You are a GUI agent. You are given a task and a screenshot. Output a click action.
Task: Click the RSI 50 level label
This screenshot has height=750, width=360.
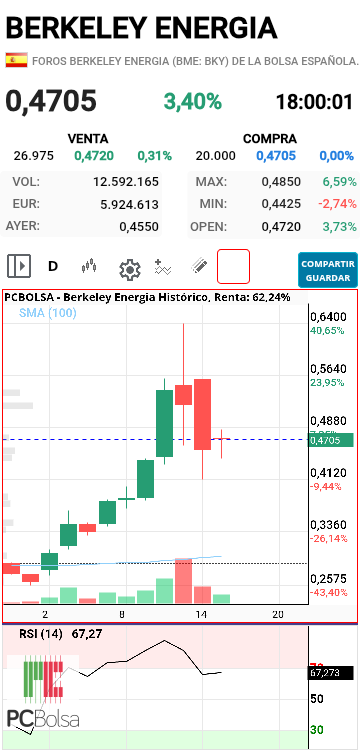(317, 699)
